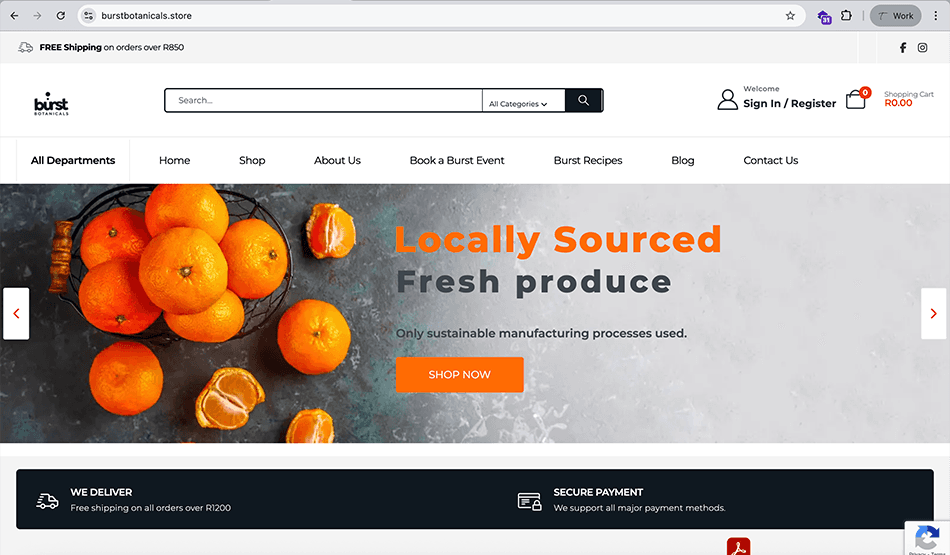The image size is (950, 555).
Task: Expand the All Categories dropdown
Action: click(518, 104)
